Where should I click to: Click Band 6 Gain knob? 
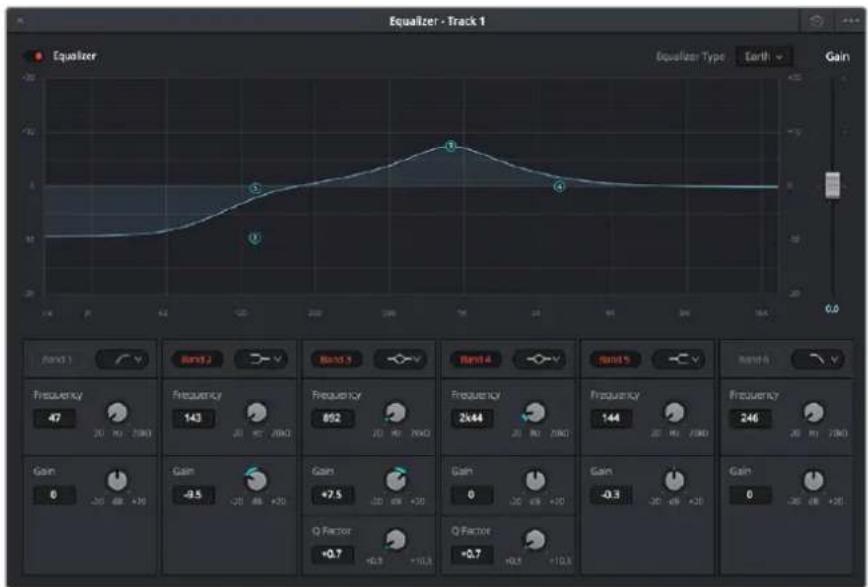pos(813,481)
